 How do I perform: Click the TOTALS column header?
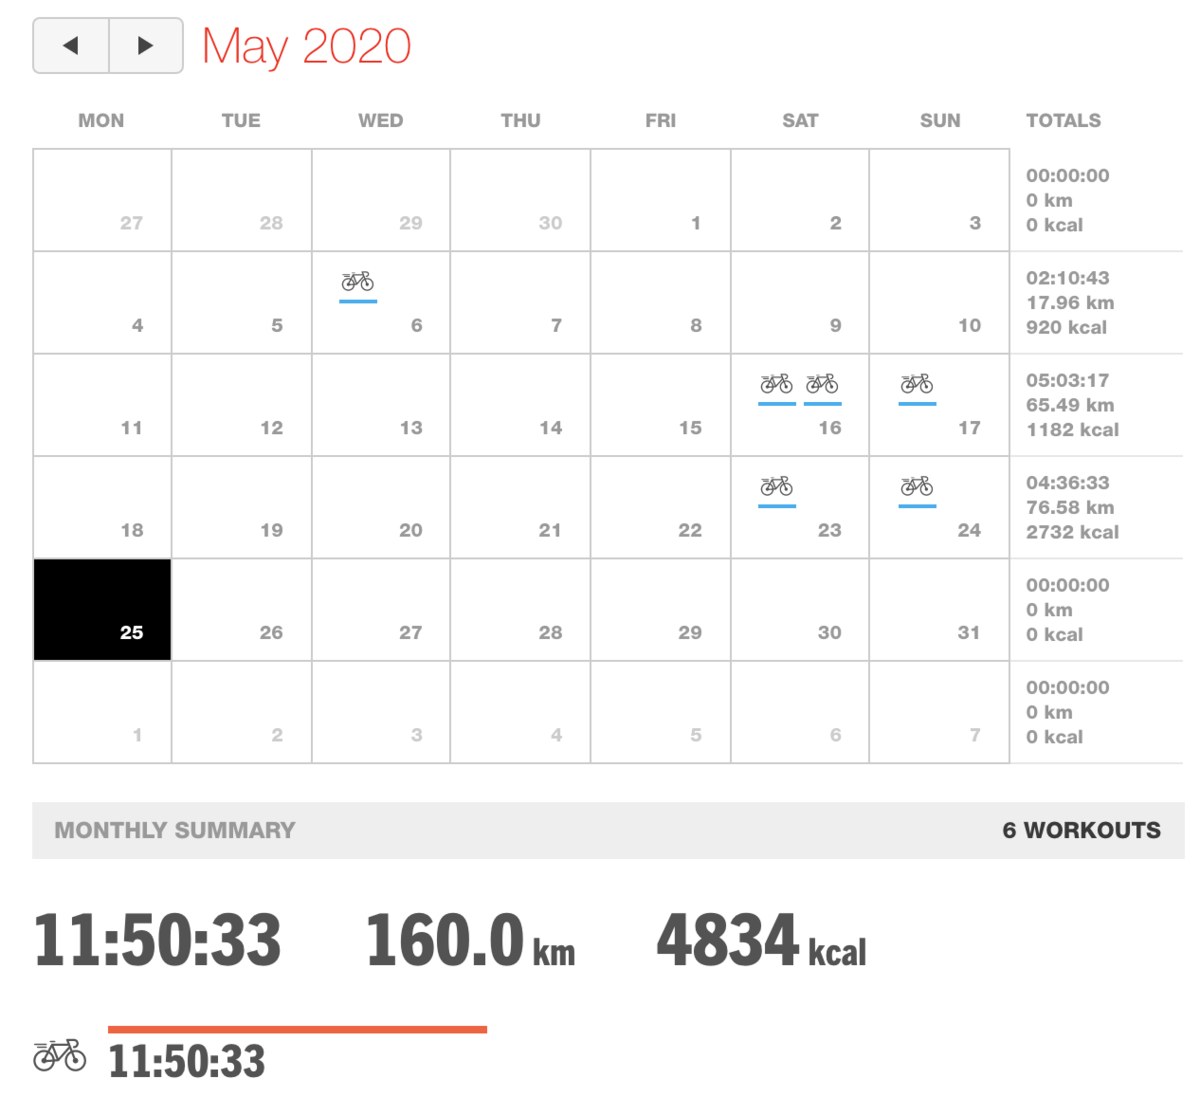coord(1063,120)
